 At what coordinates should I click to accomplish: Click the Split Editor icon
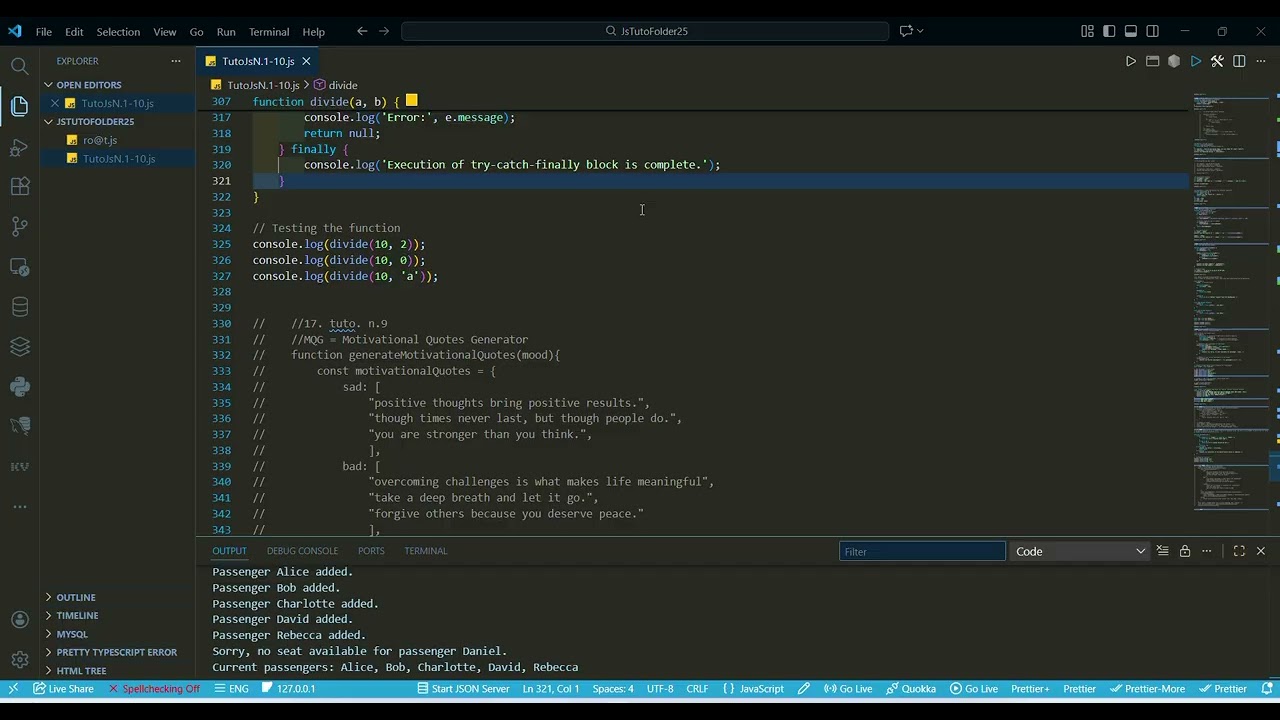(x=1239, y=61)
